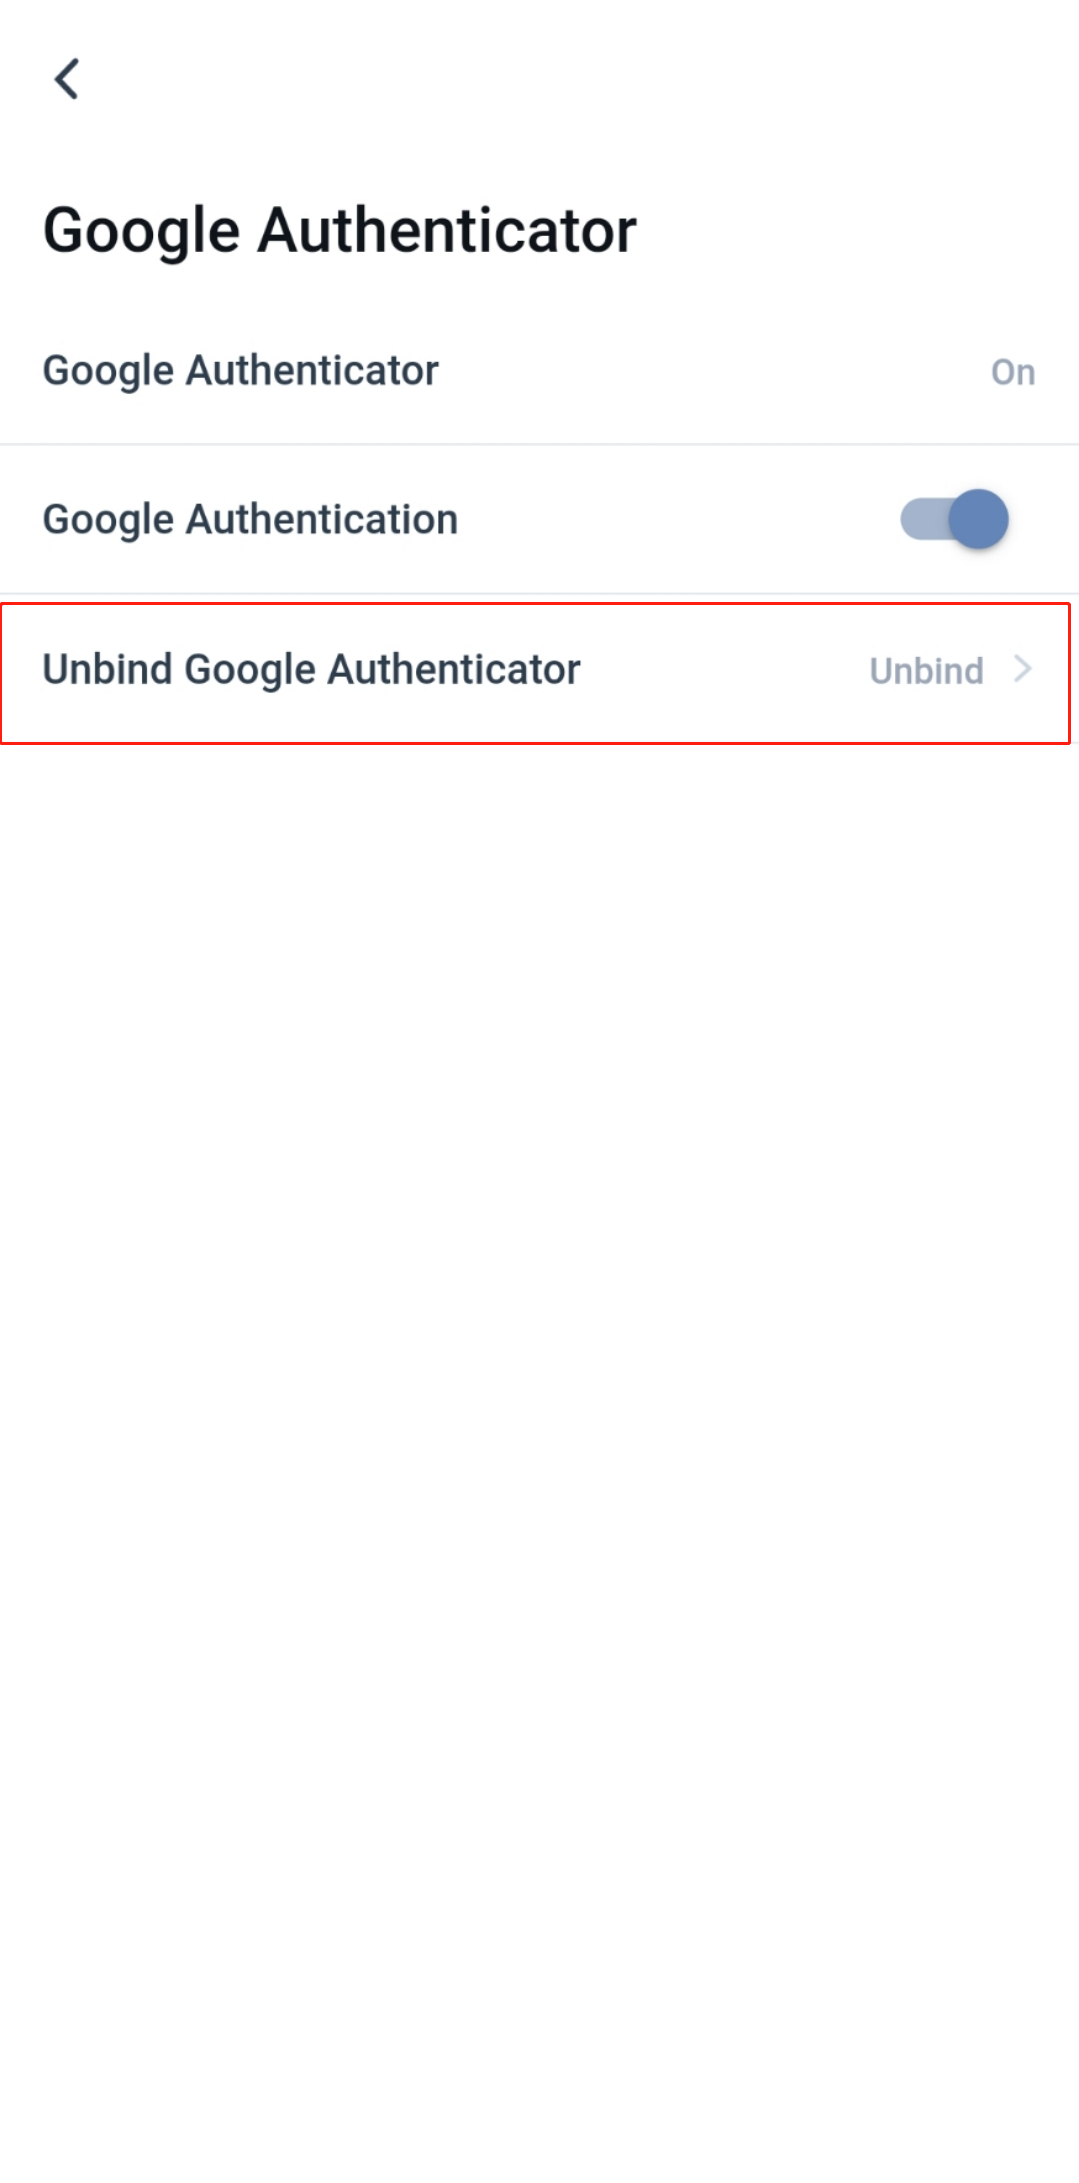Open unbind details from the Unbind link
The image size is (1079, 2183).
point(926,670)
